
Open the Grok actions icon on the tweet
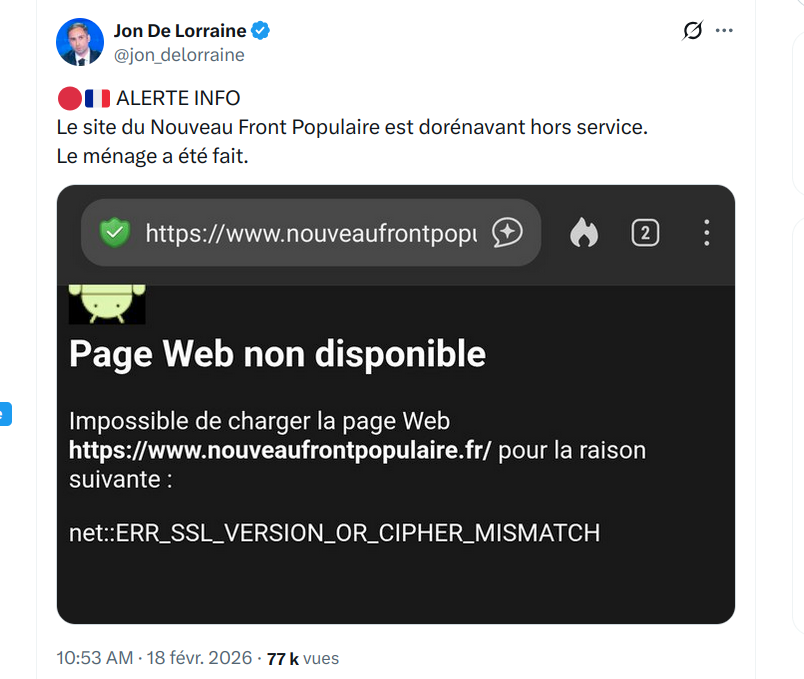point(692,31)
